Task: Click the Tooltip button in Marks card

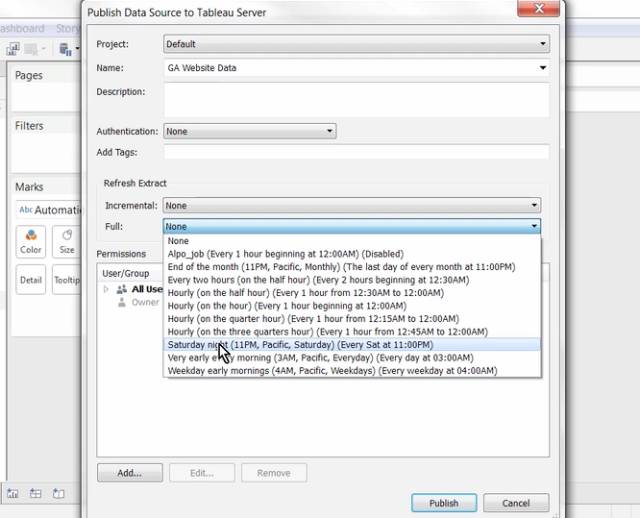Action: pos(67,280)
